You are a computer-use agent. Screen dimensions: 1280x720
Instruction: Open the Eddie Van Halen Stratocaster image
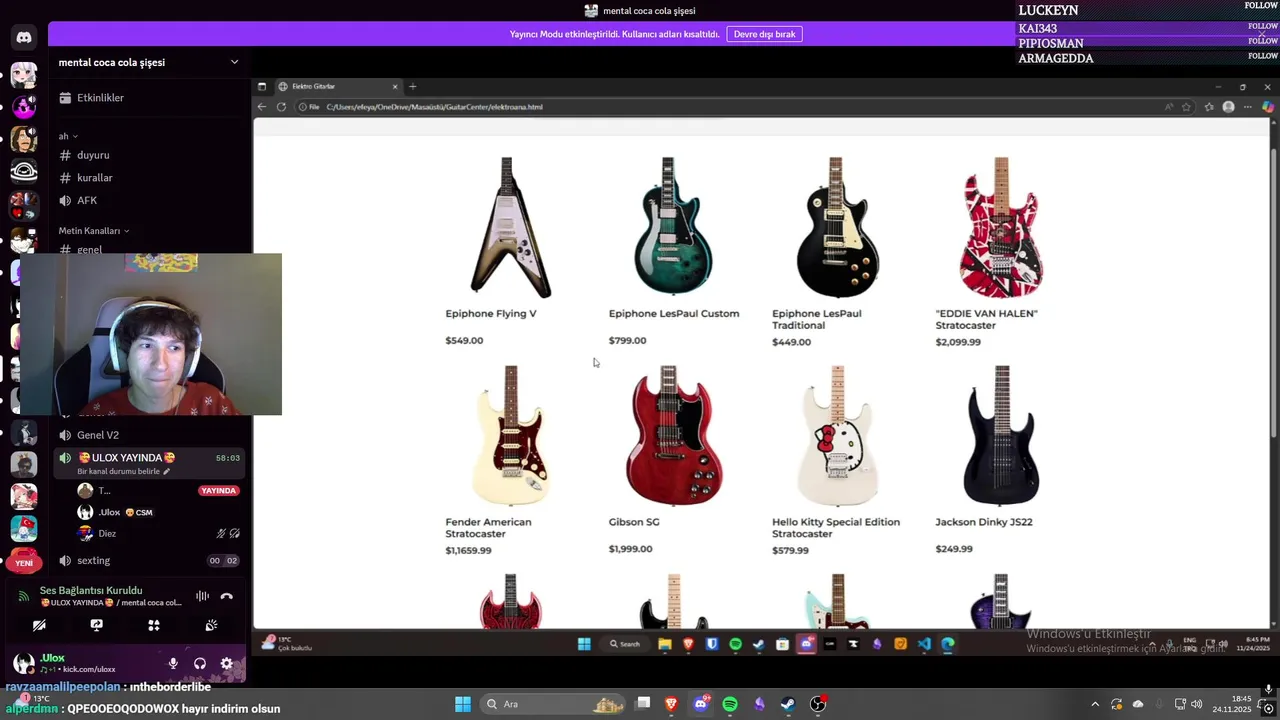[1000, 227]
